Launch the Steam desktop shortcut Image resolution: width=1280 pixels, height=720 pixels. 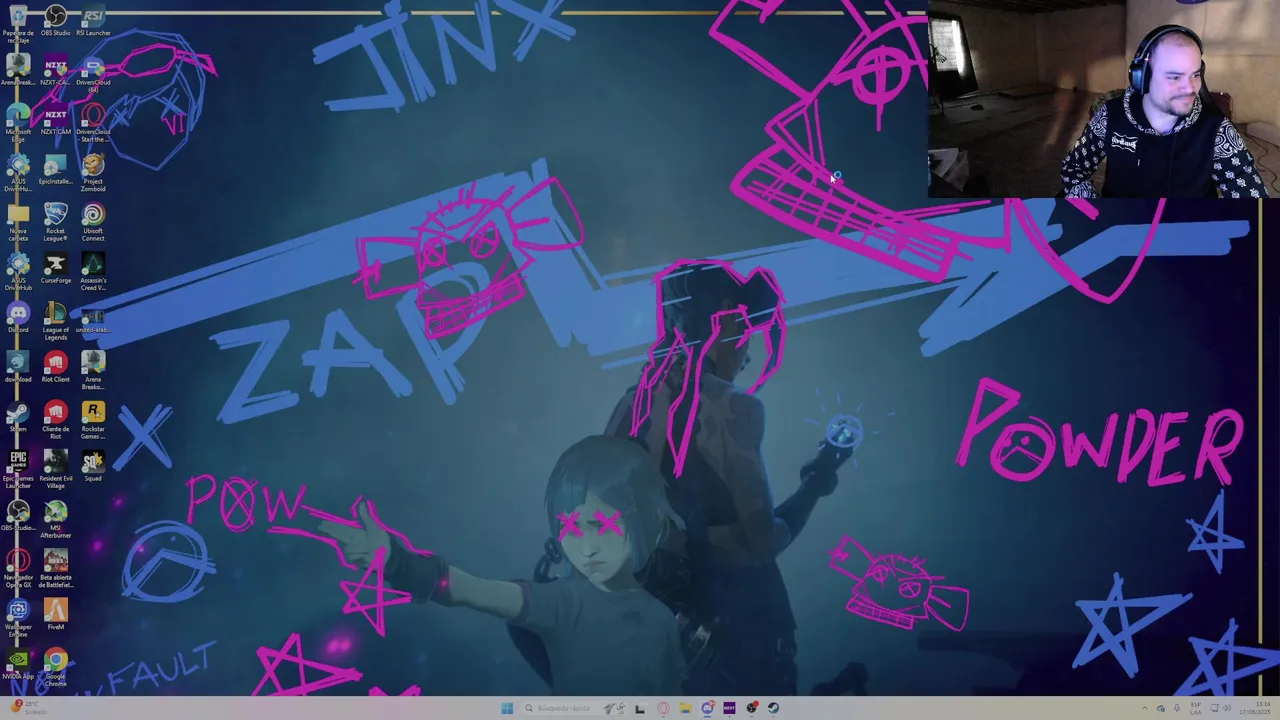[18, 416]
